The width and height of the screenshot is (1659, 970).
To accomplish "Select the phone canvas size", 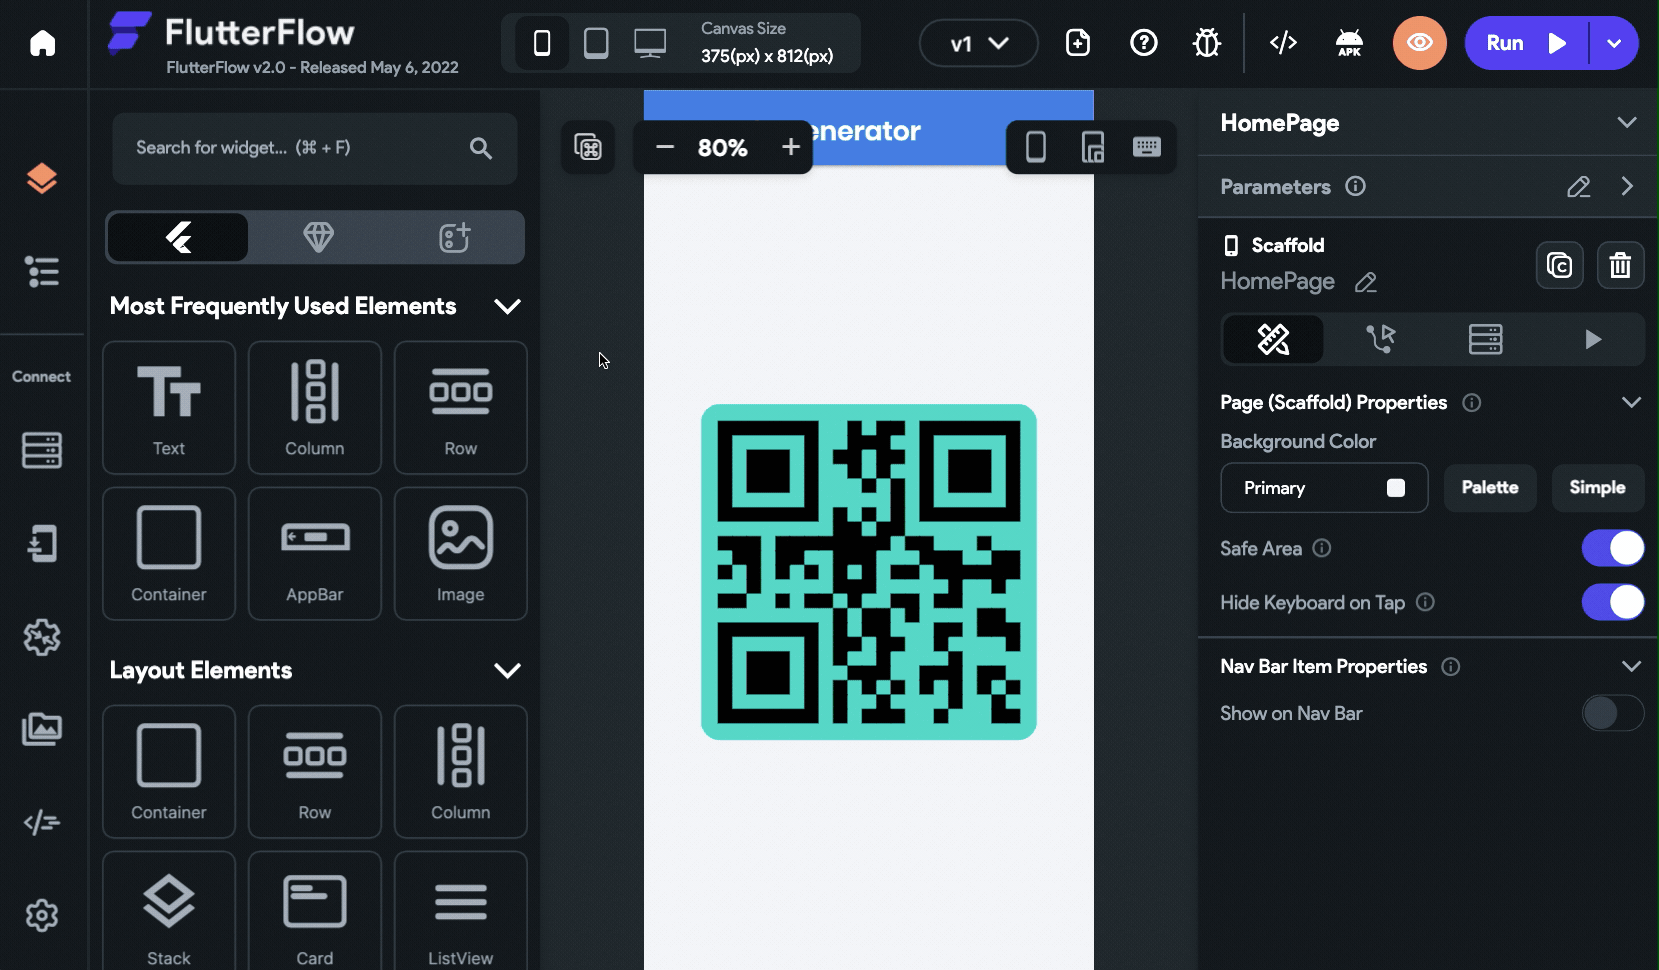I will click(x=542, y=43).
